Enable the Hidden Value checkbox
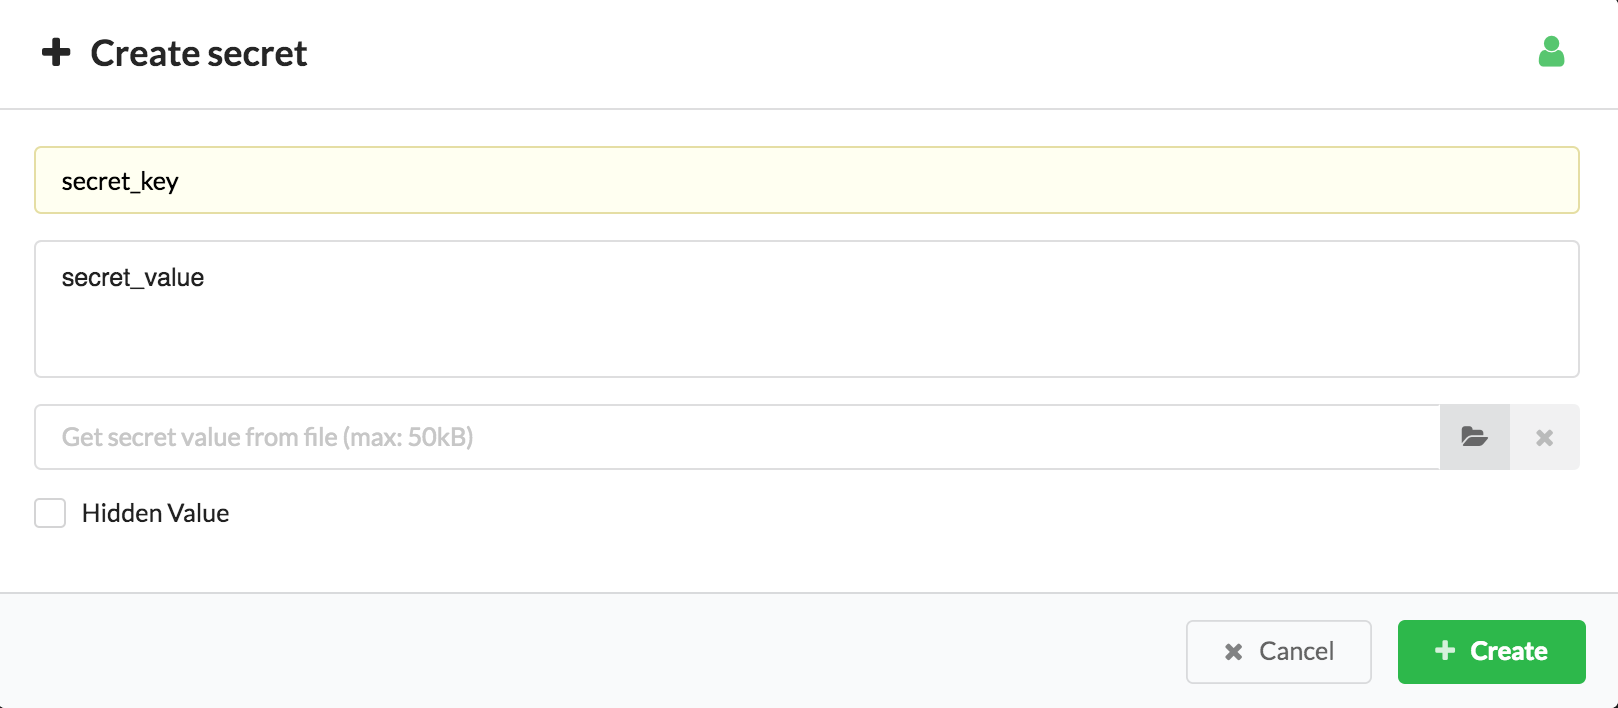 click(x=50, y=513)
